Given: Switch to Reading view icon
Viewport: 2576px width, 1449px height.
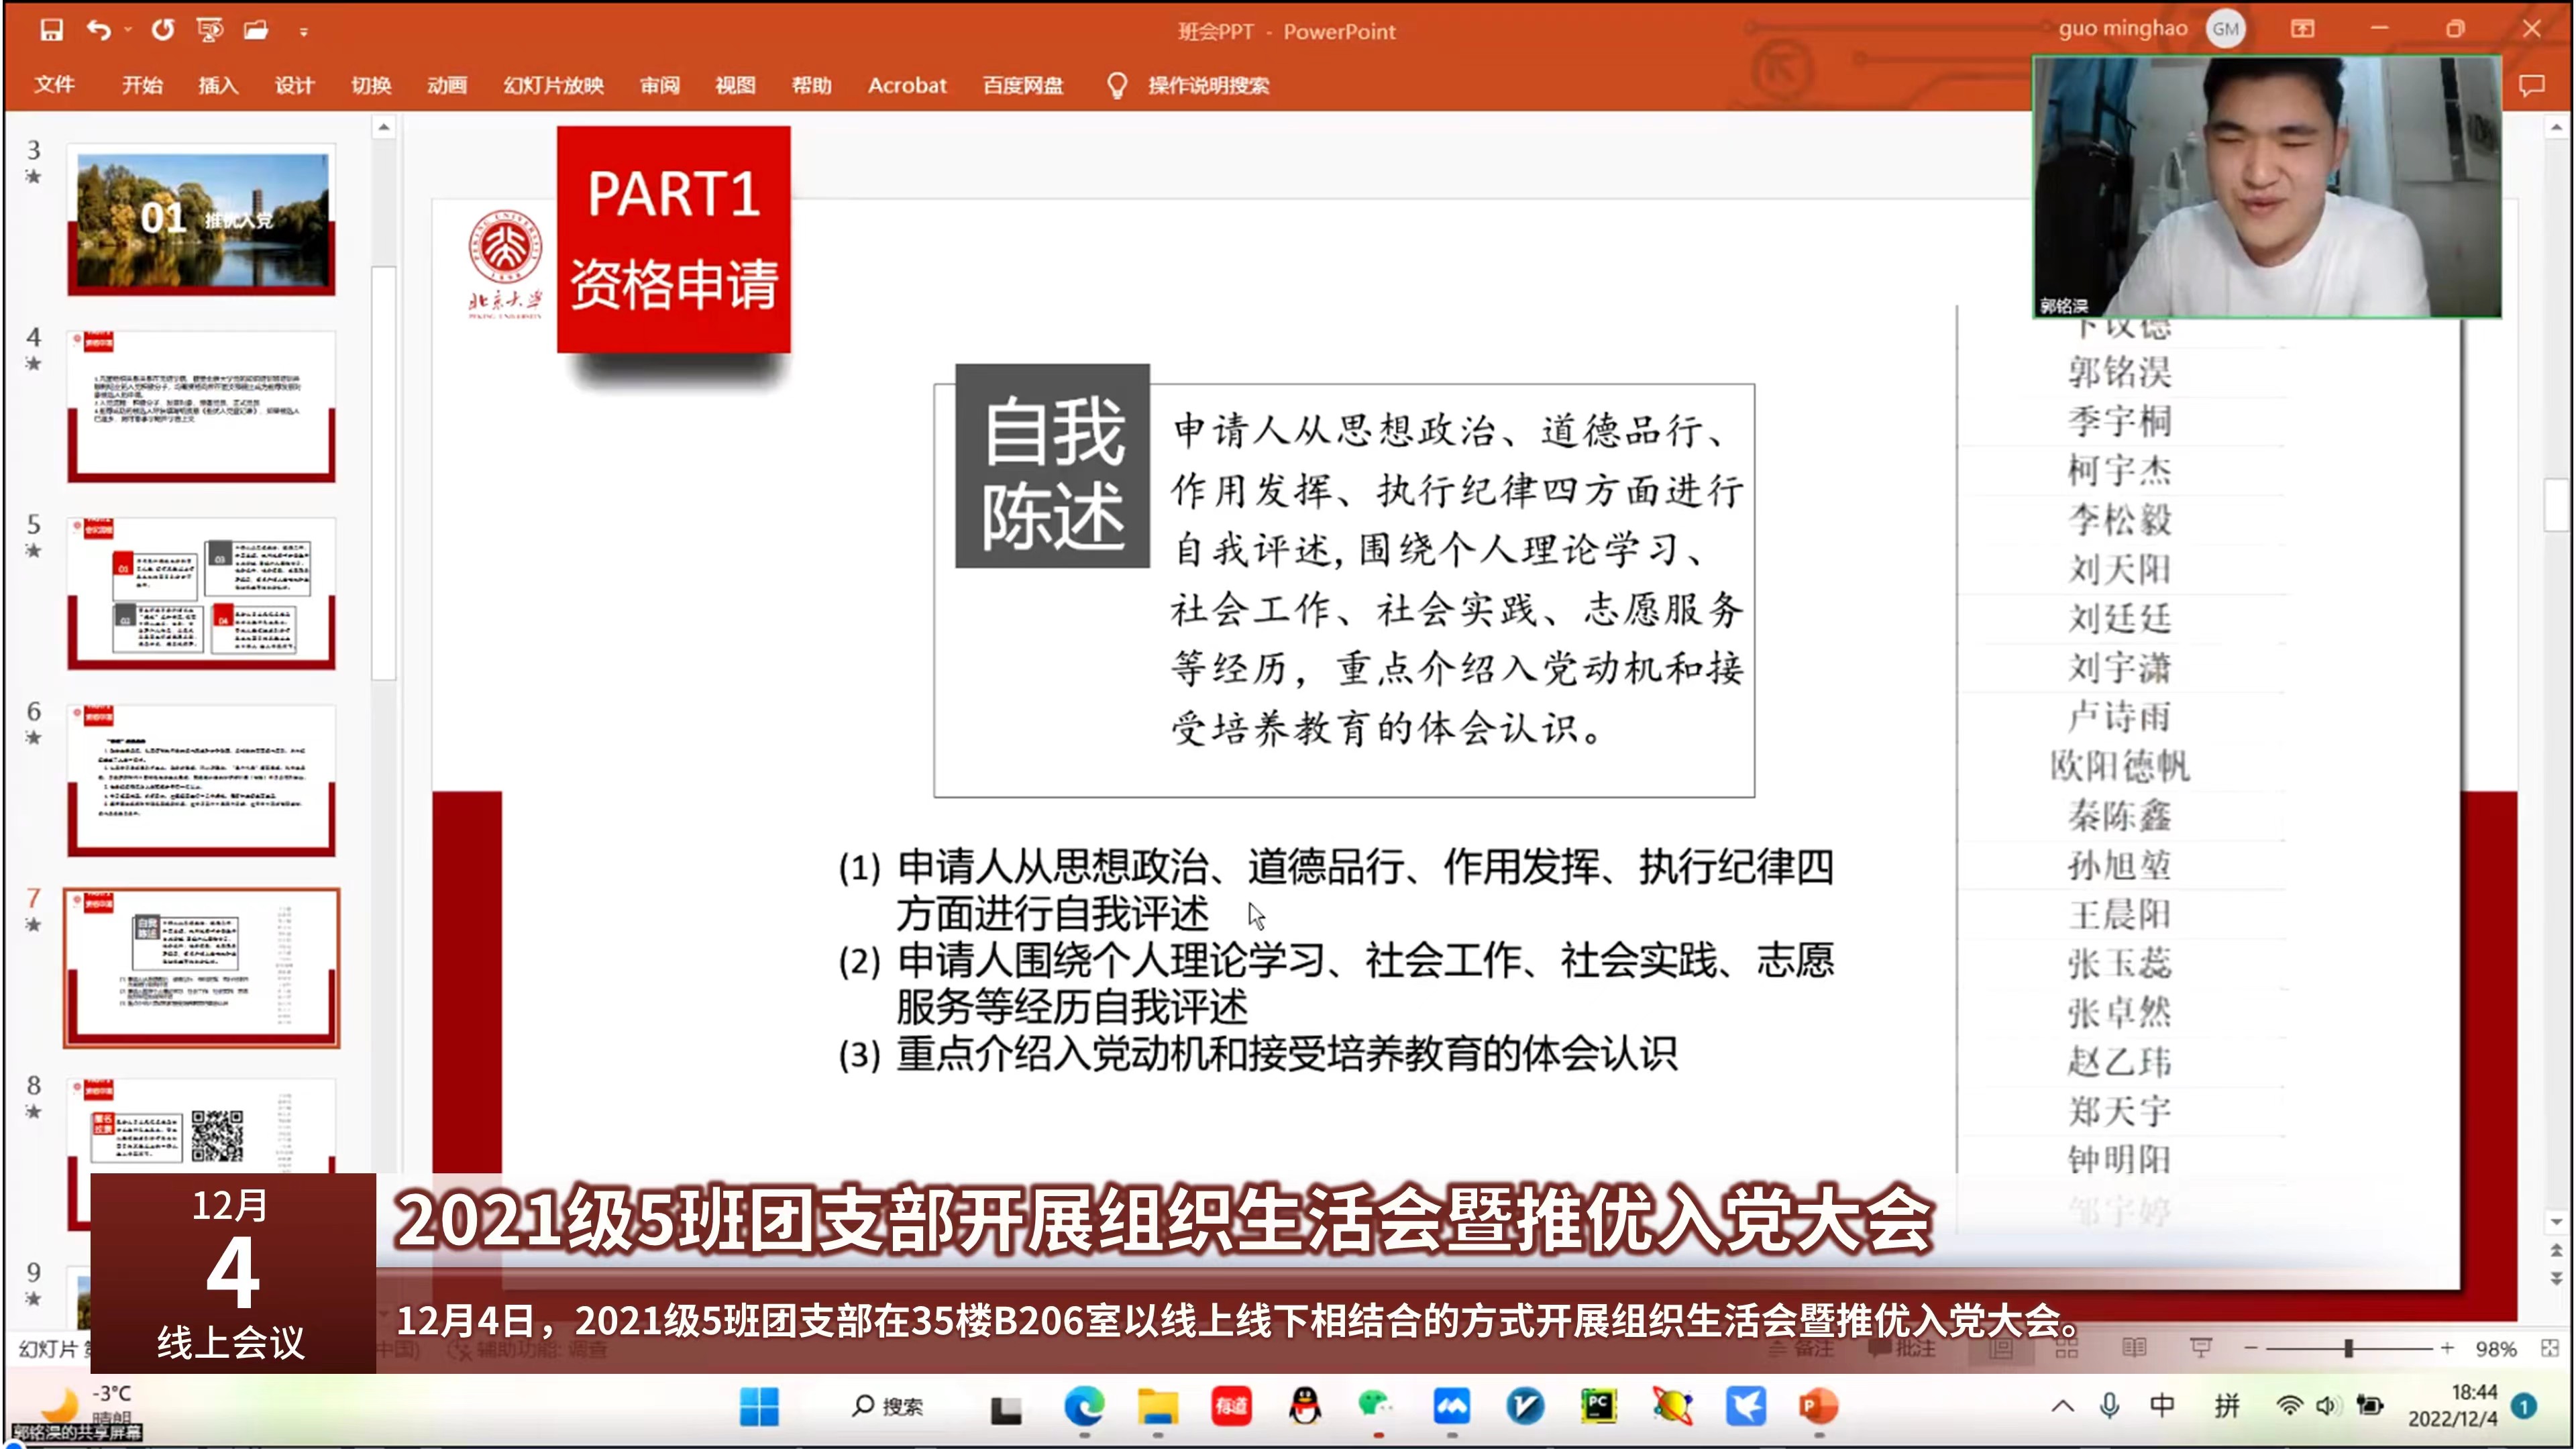Looking at the screenshot, I should click(2134, 1348).
